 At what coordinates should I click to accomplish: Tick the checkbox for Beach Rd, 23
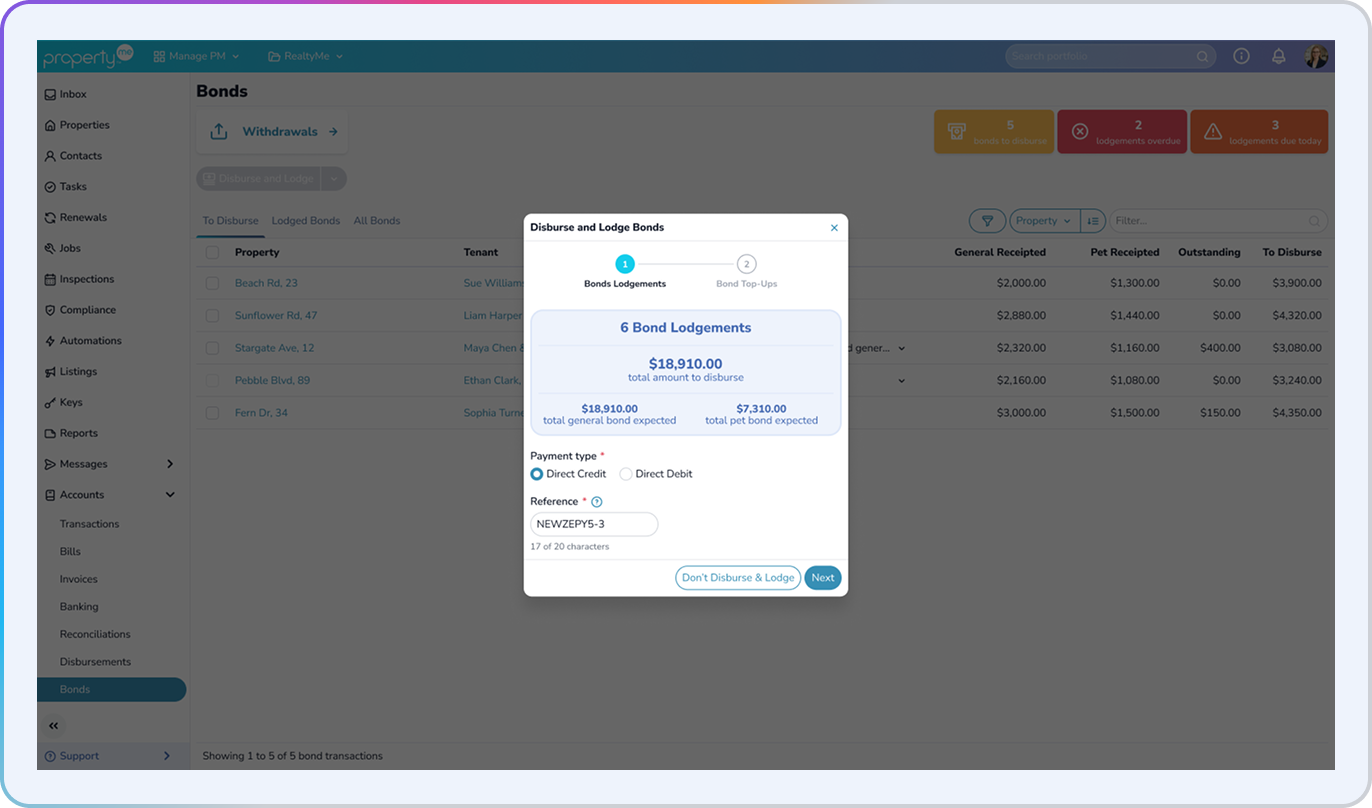point(212,283)
